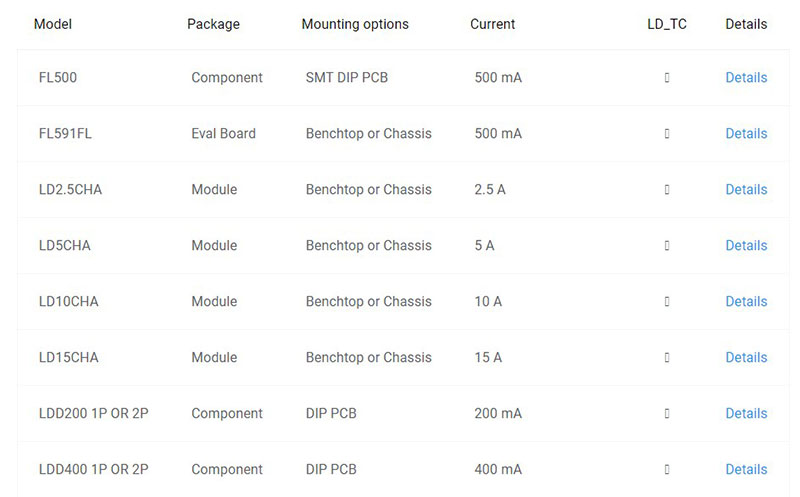Image resolution: width=800 pixels, height=497 pixels.
Task: Open Details link for FL500
Action: click(x=746, y=78)
